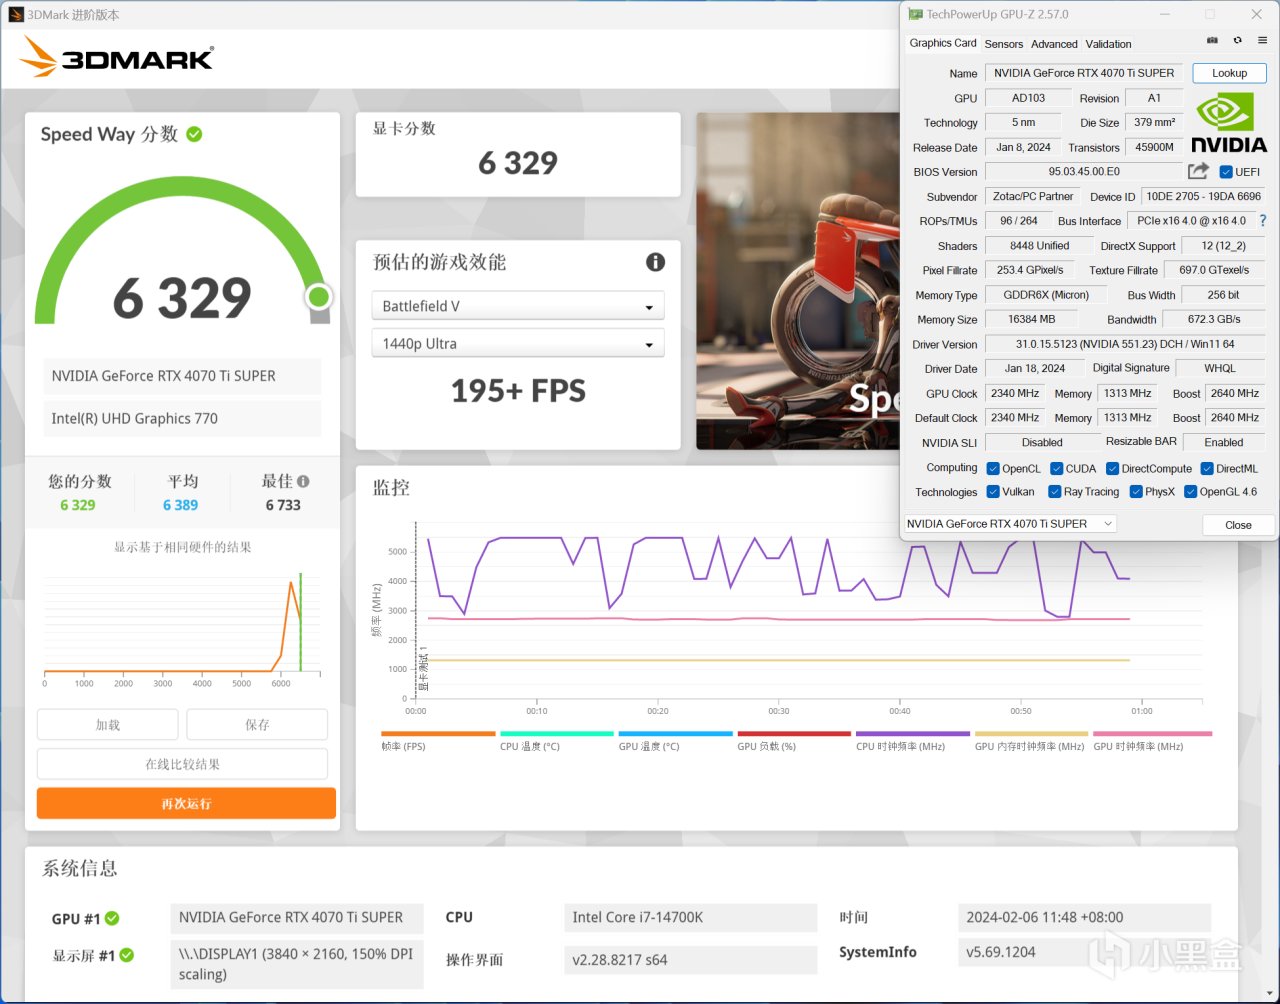Click the BIOS share/export arrow icon
Screen dimensions: 1280x1004
pos(1198,171)
